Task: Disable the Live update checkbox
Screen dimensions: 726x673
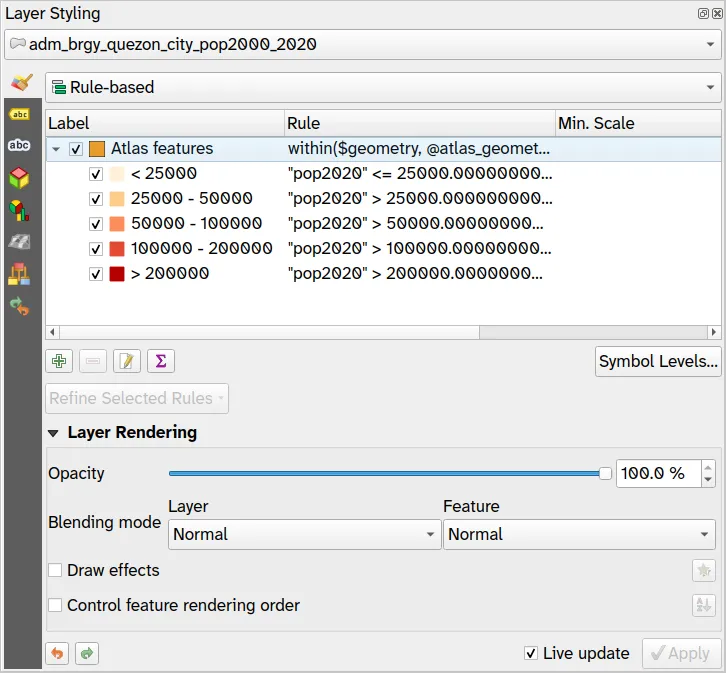Action: point(531,653)
